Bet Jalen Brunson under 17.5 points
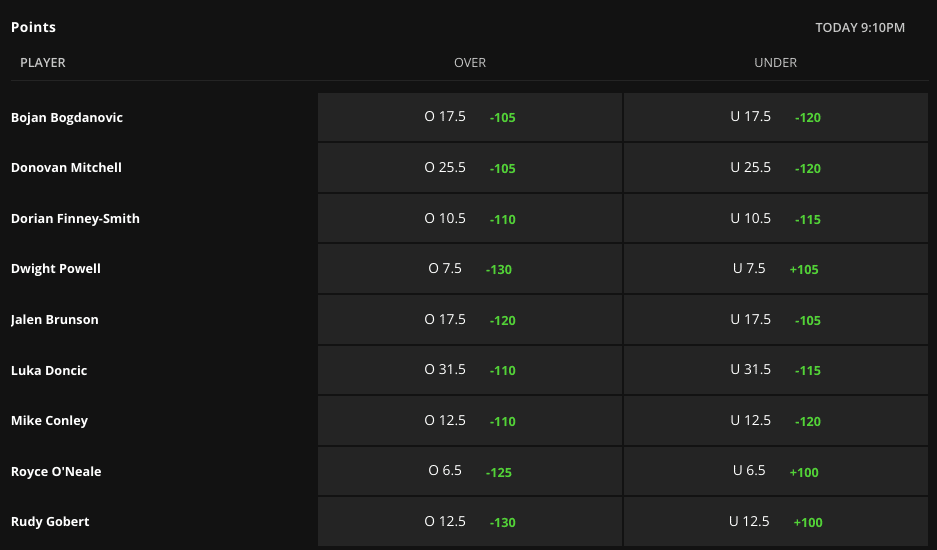Viewport: 937px width, 550px height. click(776, 320)
